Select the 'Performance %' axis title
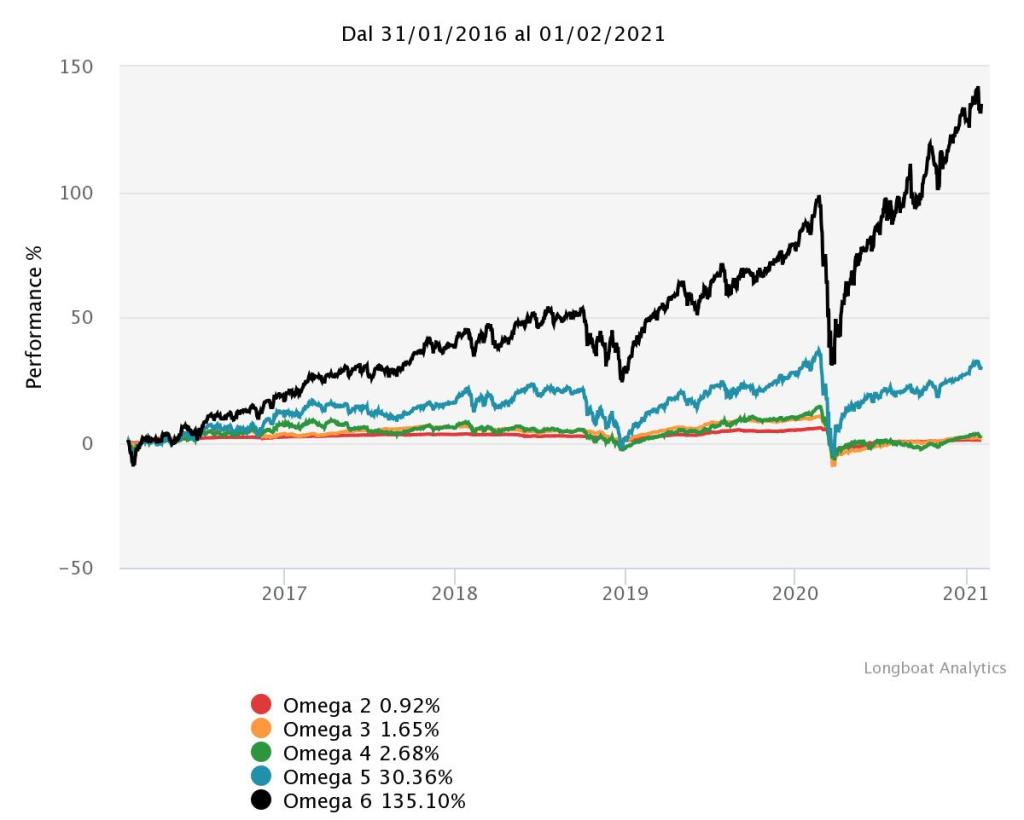Viewport: 1024px width, 820px height. (34, 315)
